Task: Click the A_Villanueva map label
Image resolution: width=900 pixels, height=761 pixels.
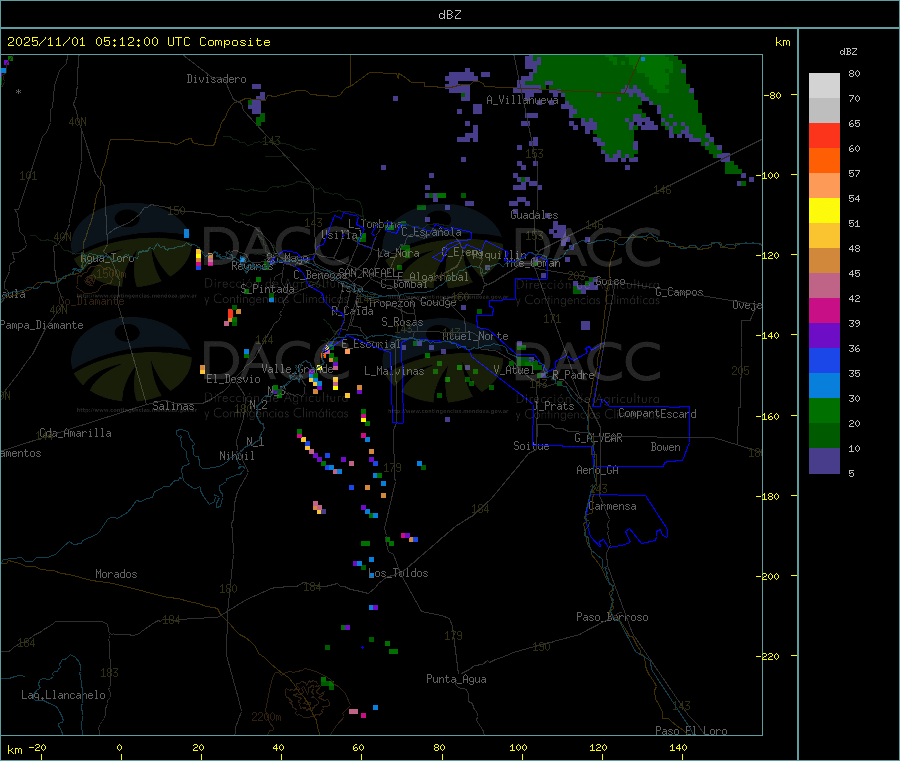Action: pyautogui.click(x=522, y=100)
